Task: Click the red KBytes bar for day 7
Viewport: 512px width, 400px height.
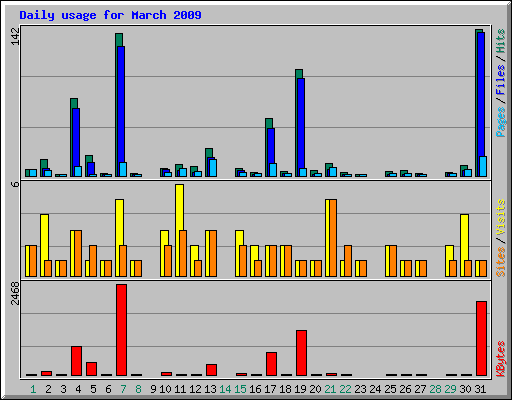Action: point(121,330)
